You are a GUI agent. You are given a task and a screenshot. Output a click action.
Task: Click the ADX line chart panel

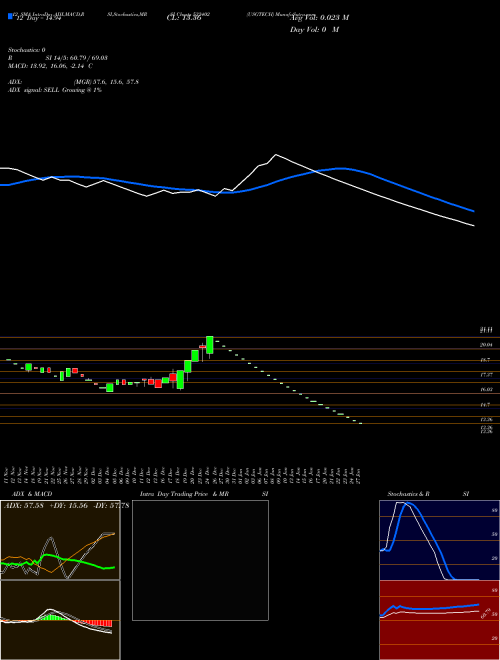[60, 540]
